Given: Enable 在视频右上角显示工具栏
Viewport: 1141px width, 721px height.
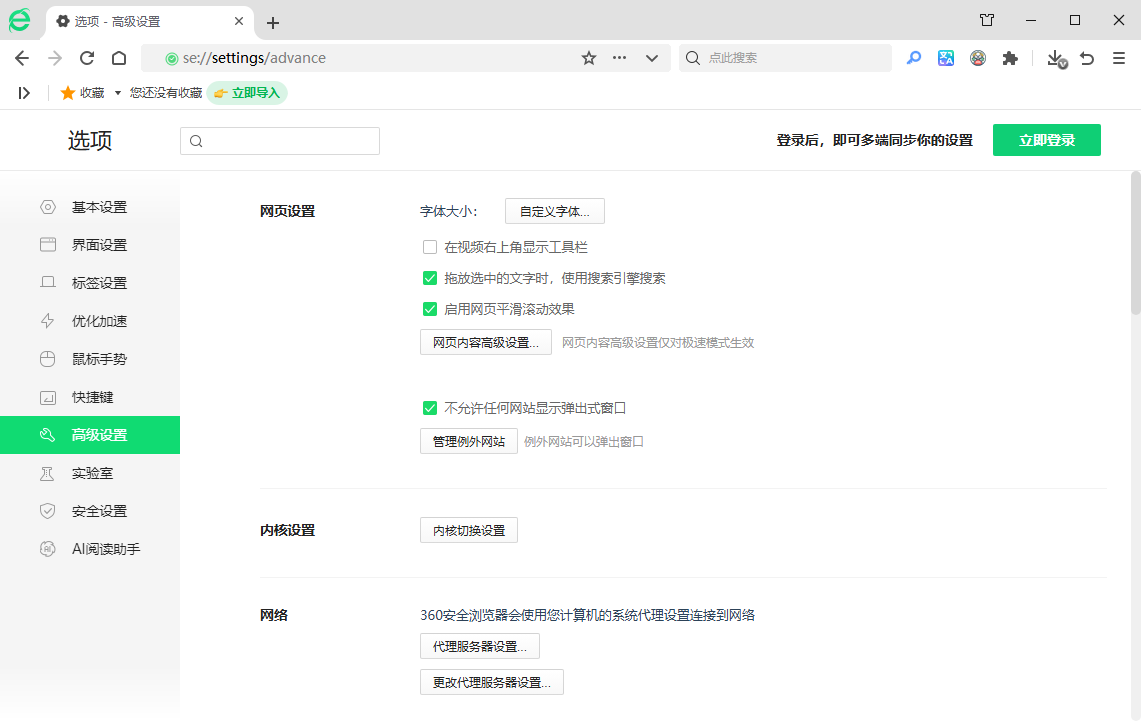Looking at the screenshot, I should point(430,246).
